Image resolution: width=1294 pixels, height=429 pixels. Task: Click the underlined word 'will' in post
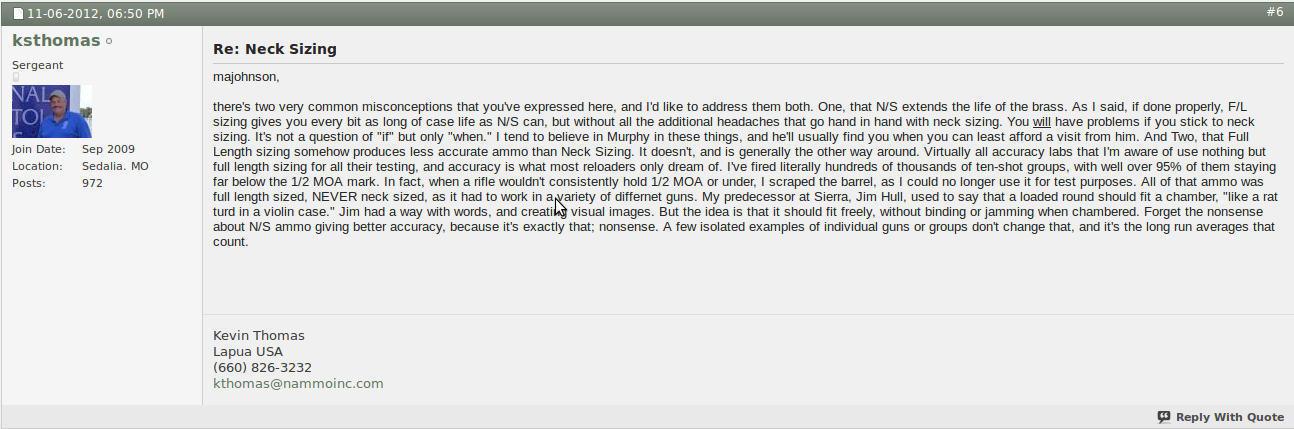click(1042, 122)
